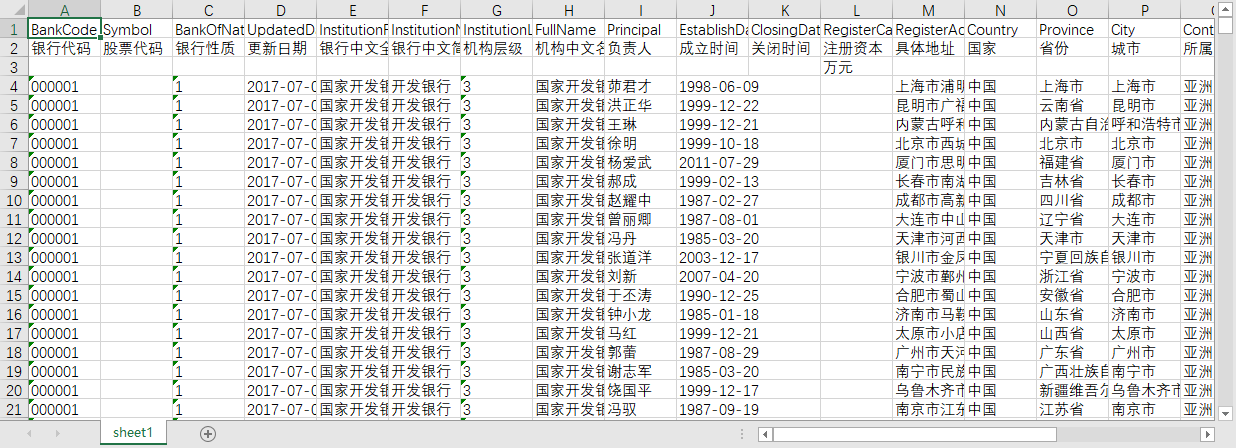Click the Symbol cell in row 1

137,30
